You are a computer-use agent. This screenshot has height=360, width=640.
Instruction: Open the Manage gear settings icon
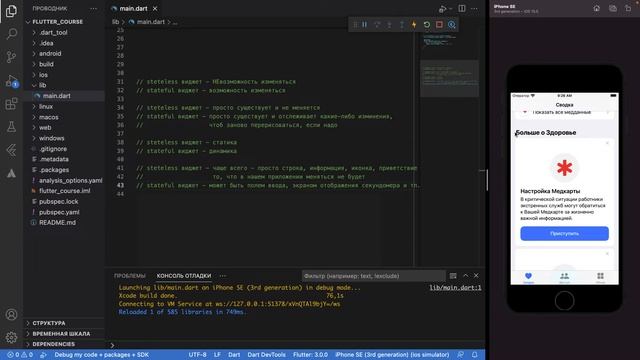click(x=11, y=338)
